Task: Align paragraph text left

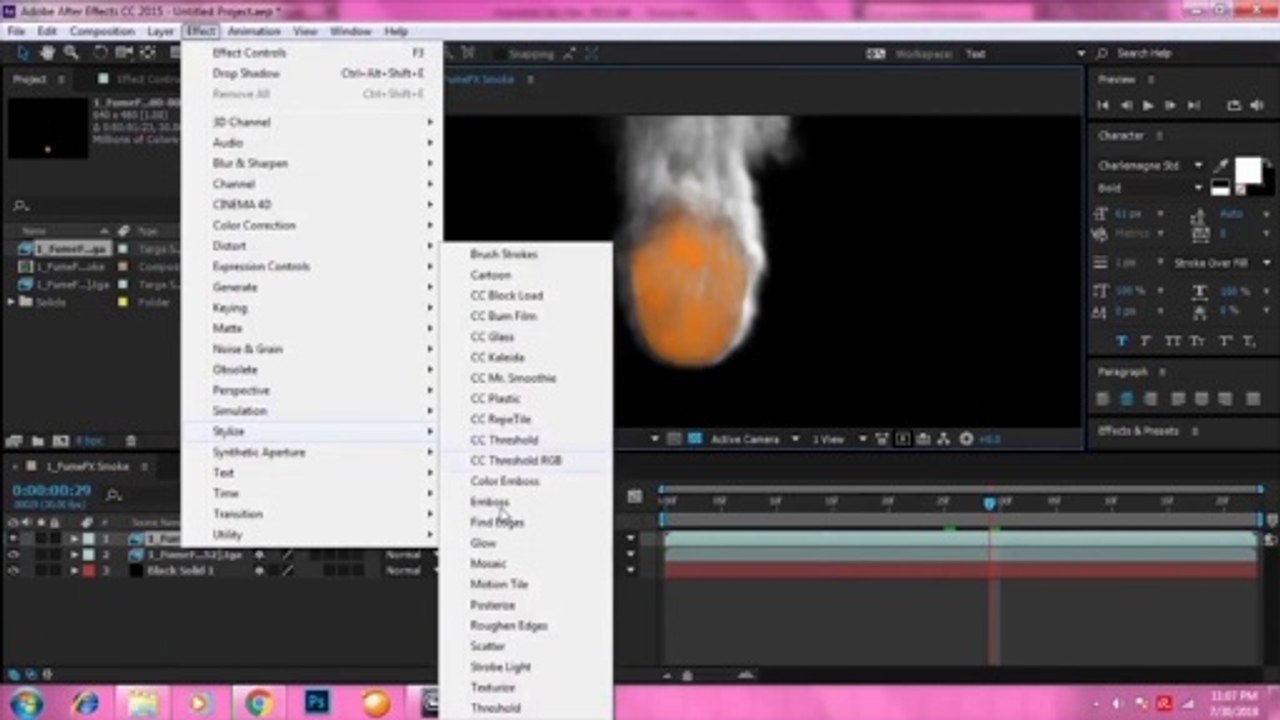Action: [x=1102, y=399]
